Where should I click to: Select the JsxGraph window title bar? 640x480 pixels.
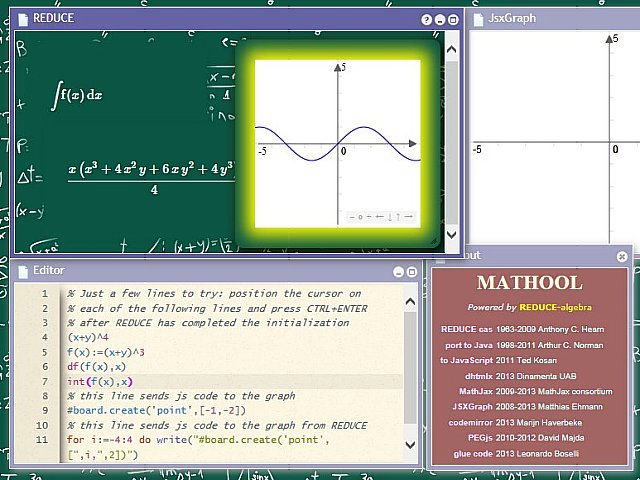(x=555, y=19)
